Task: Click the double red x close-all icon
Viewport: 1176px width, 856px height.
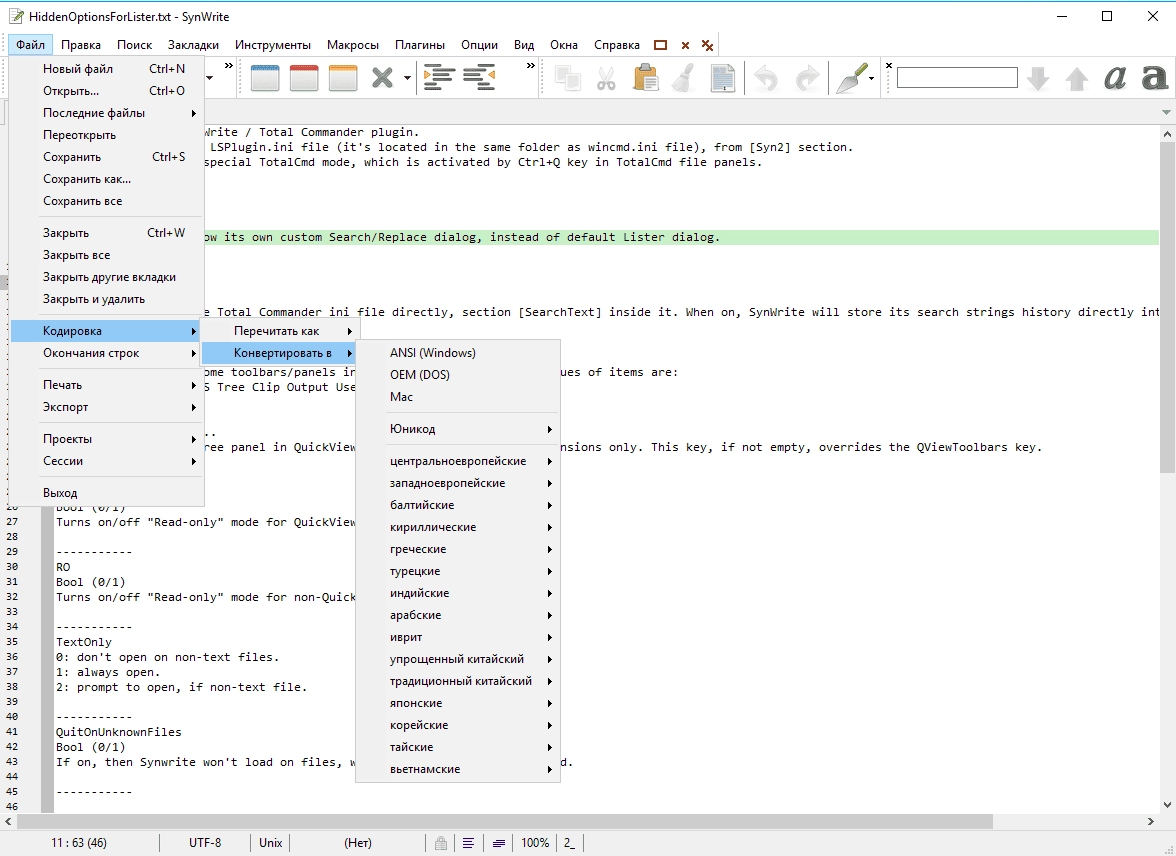Action: click(x=707, y=45)
